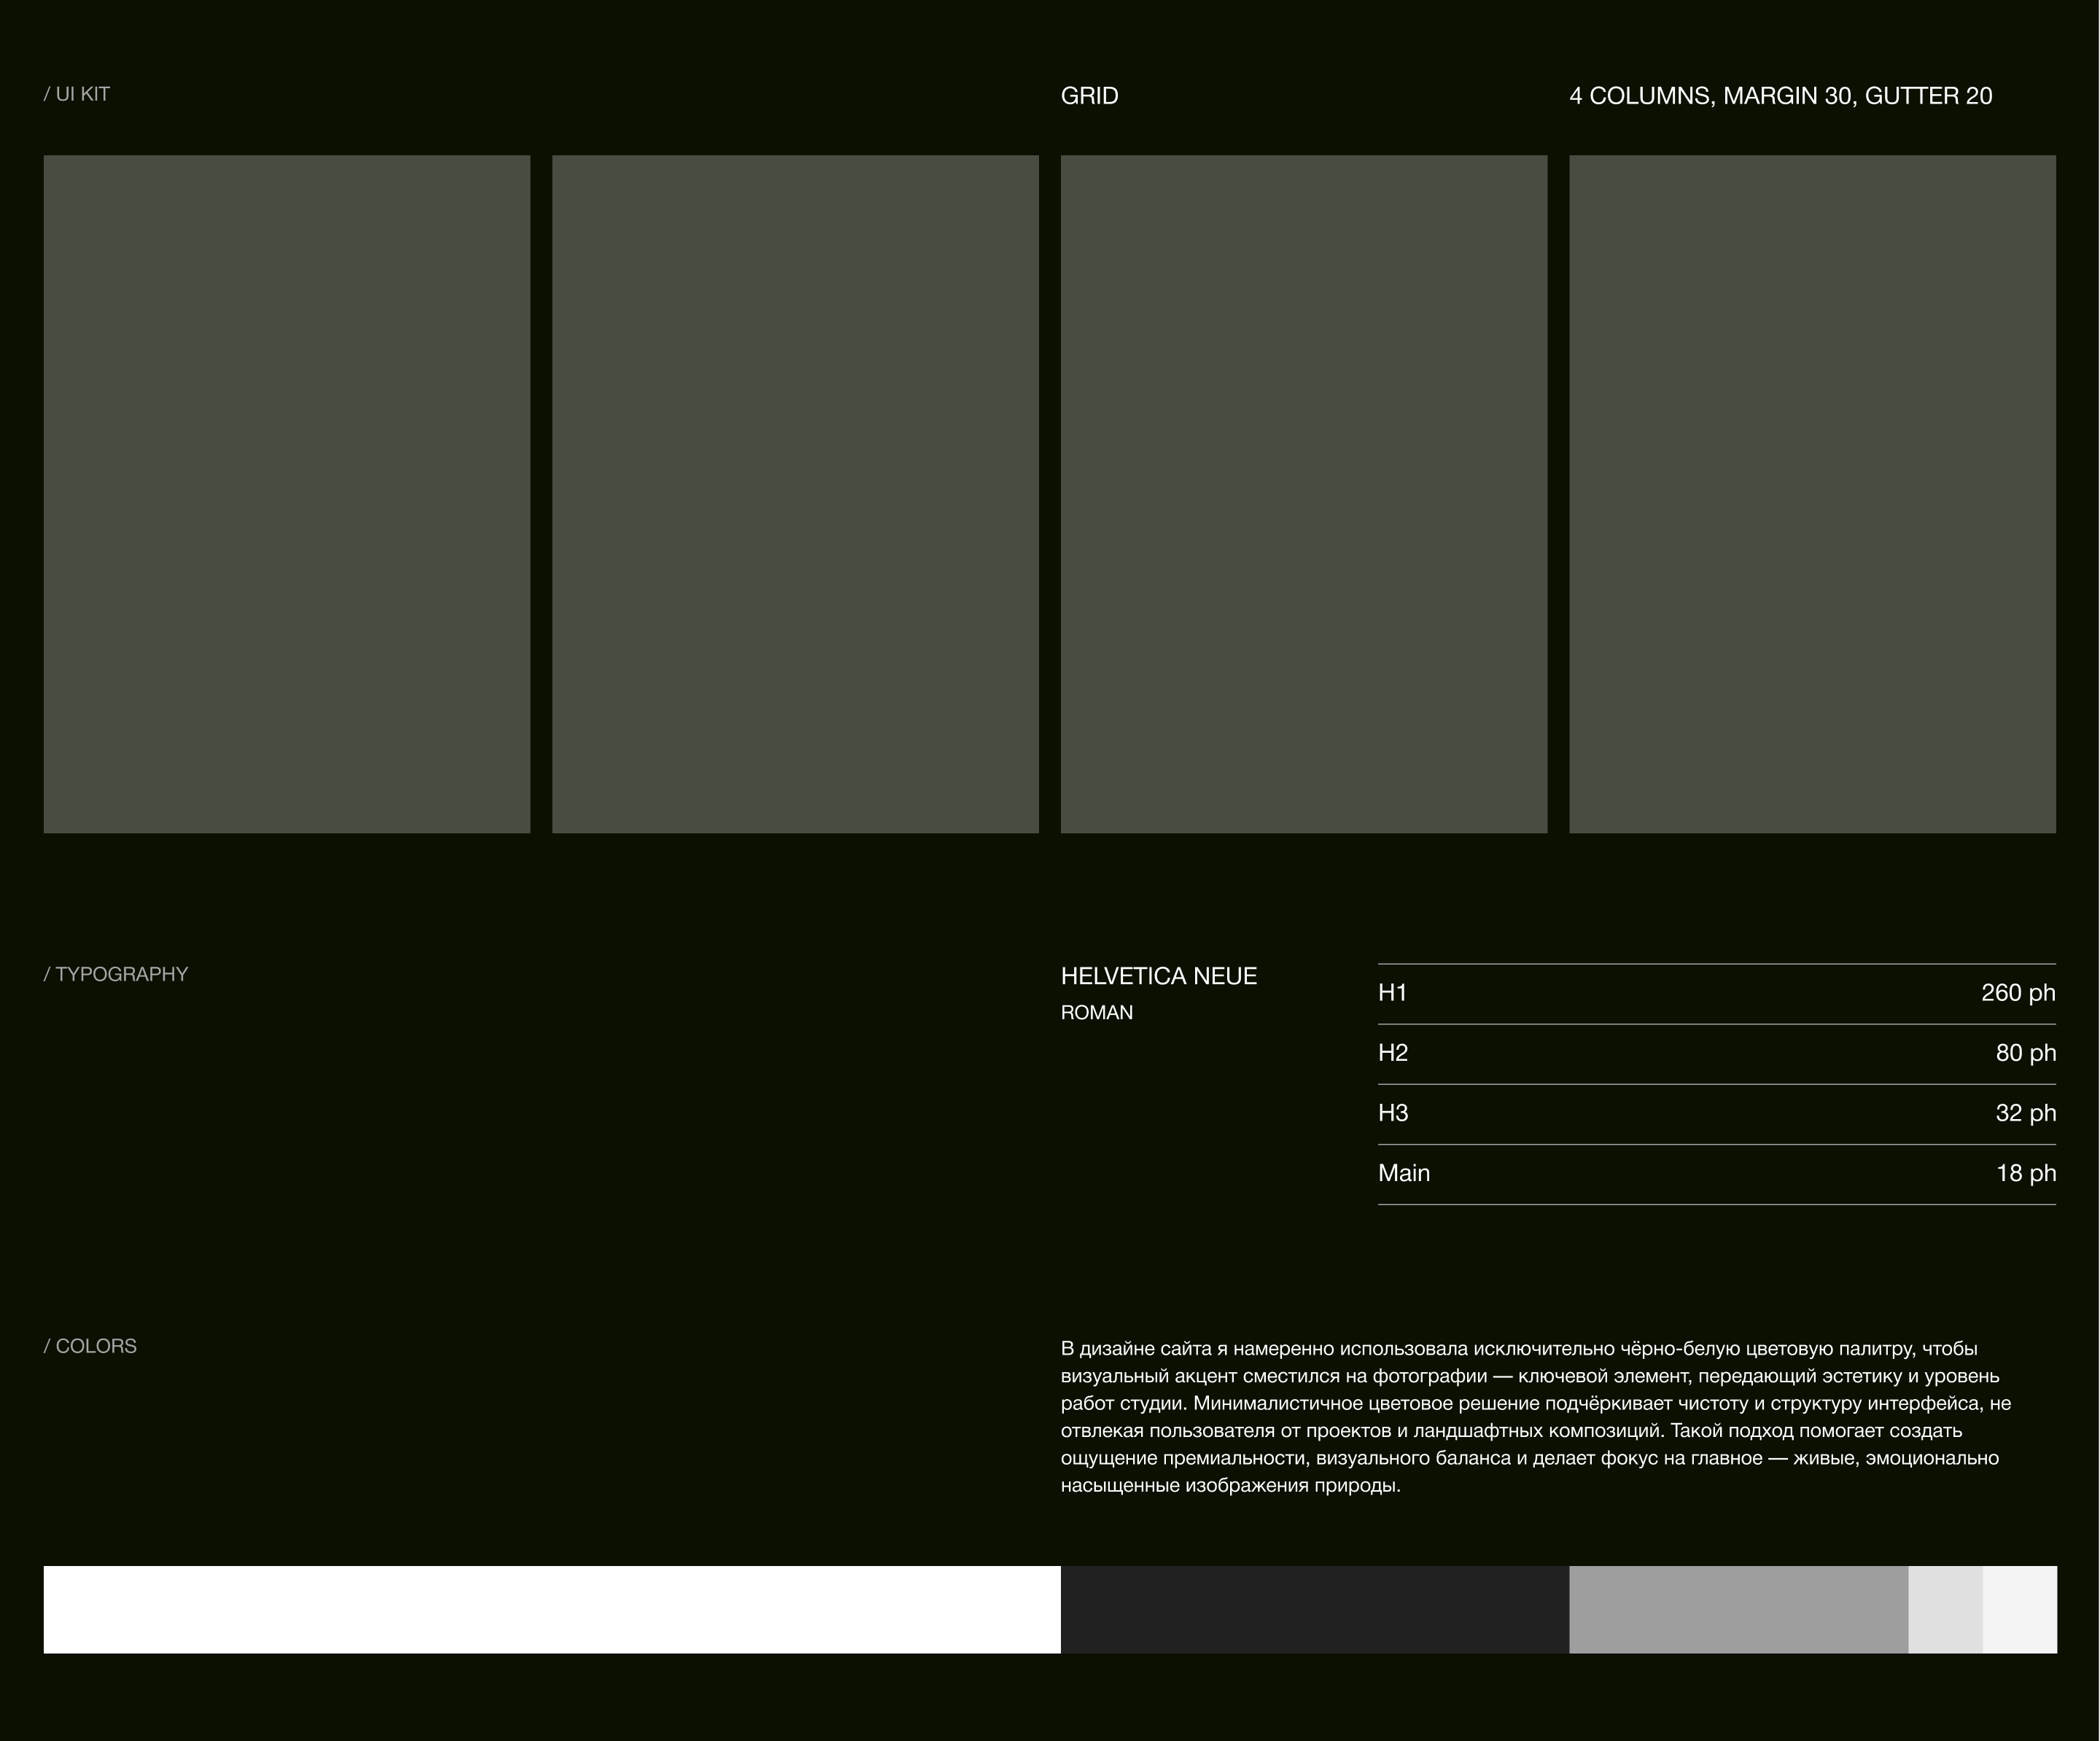The width and height of the screenshot is (2100, 1741).
Task: Click the ROMAN font style label
Action: click(1096, 1013)
